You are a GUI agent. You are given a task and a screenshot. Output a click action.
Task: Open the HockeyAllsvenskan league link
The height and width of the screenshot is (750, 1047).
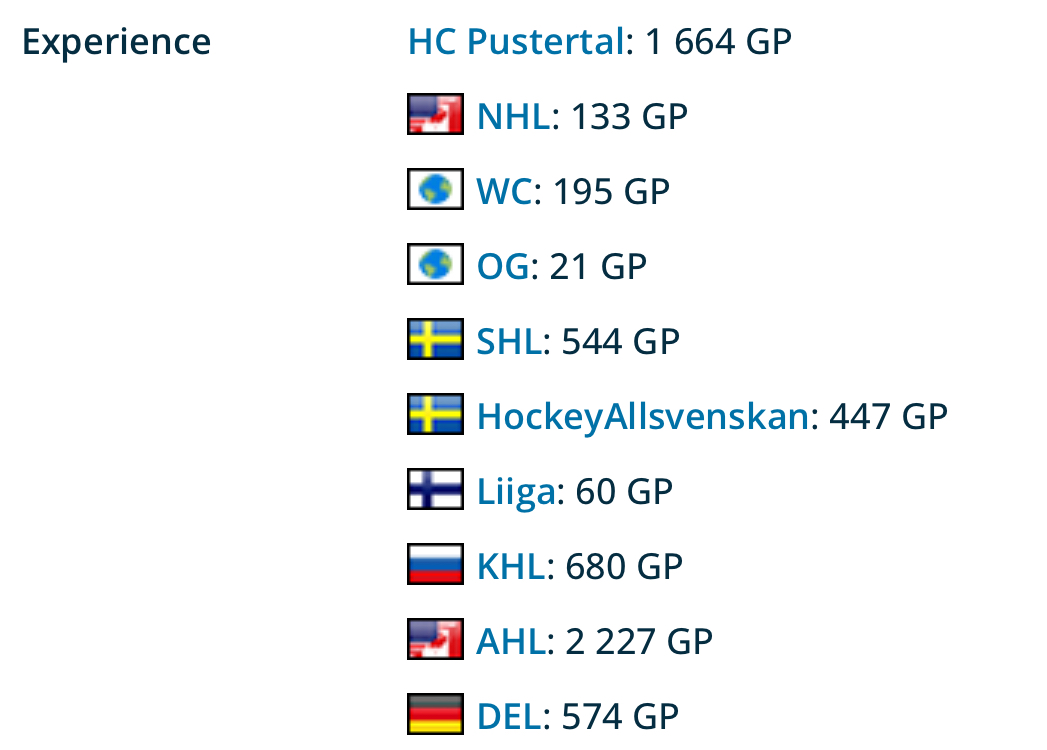643,416
